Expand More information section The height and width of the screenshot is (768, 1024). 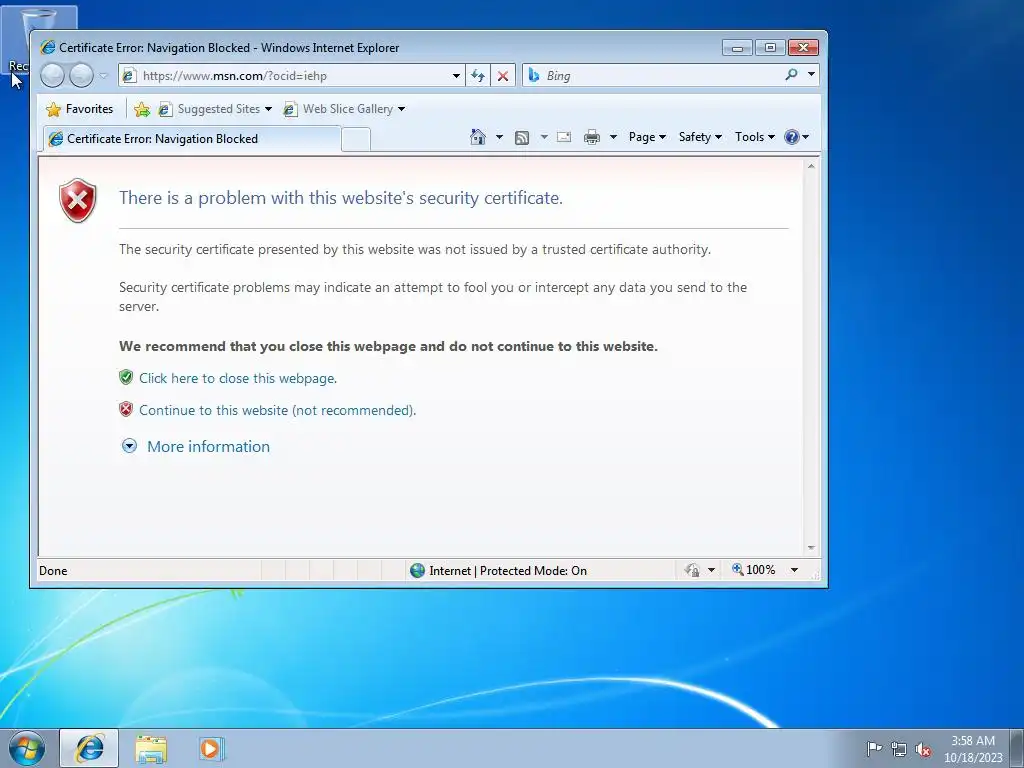pyautogui.click(x=129, y=446)
